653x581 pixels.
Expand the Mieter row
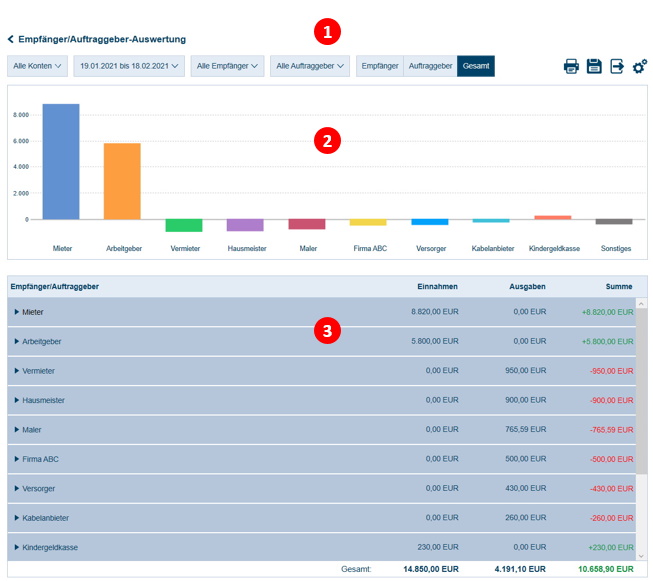17,312
